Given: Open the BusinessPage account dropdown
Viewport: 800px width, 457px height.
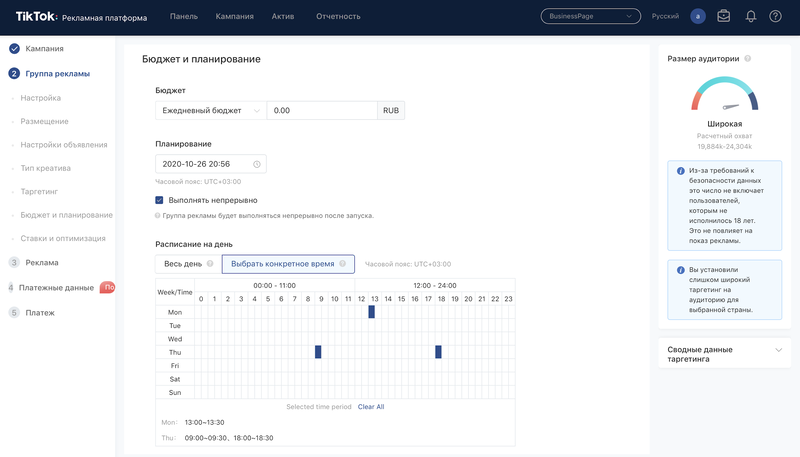Looking at the screenshot, I should point(590,16).
